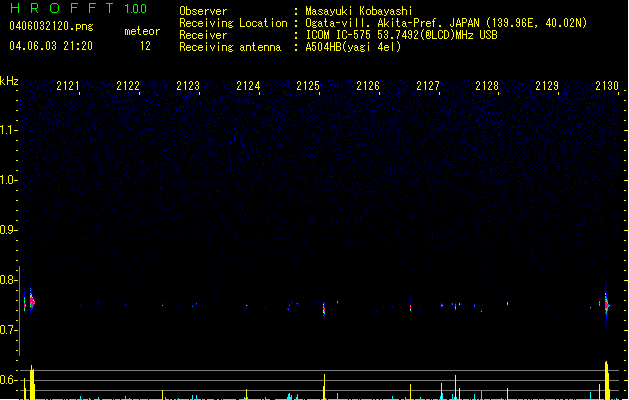Select the file name 0406032120.png

click(x=51, y=26)
